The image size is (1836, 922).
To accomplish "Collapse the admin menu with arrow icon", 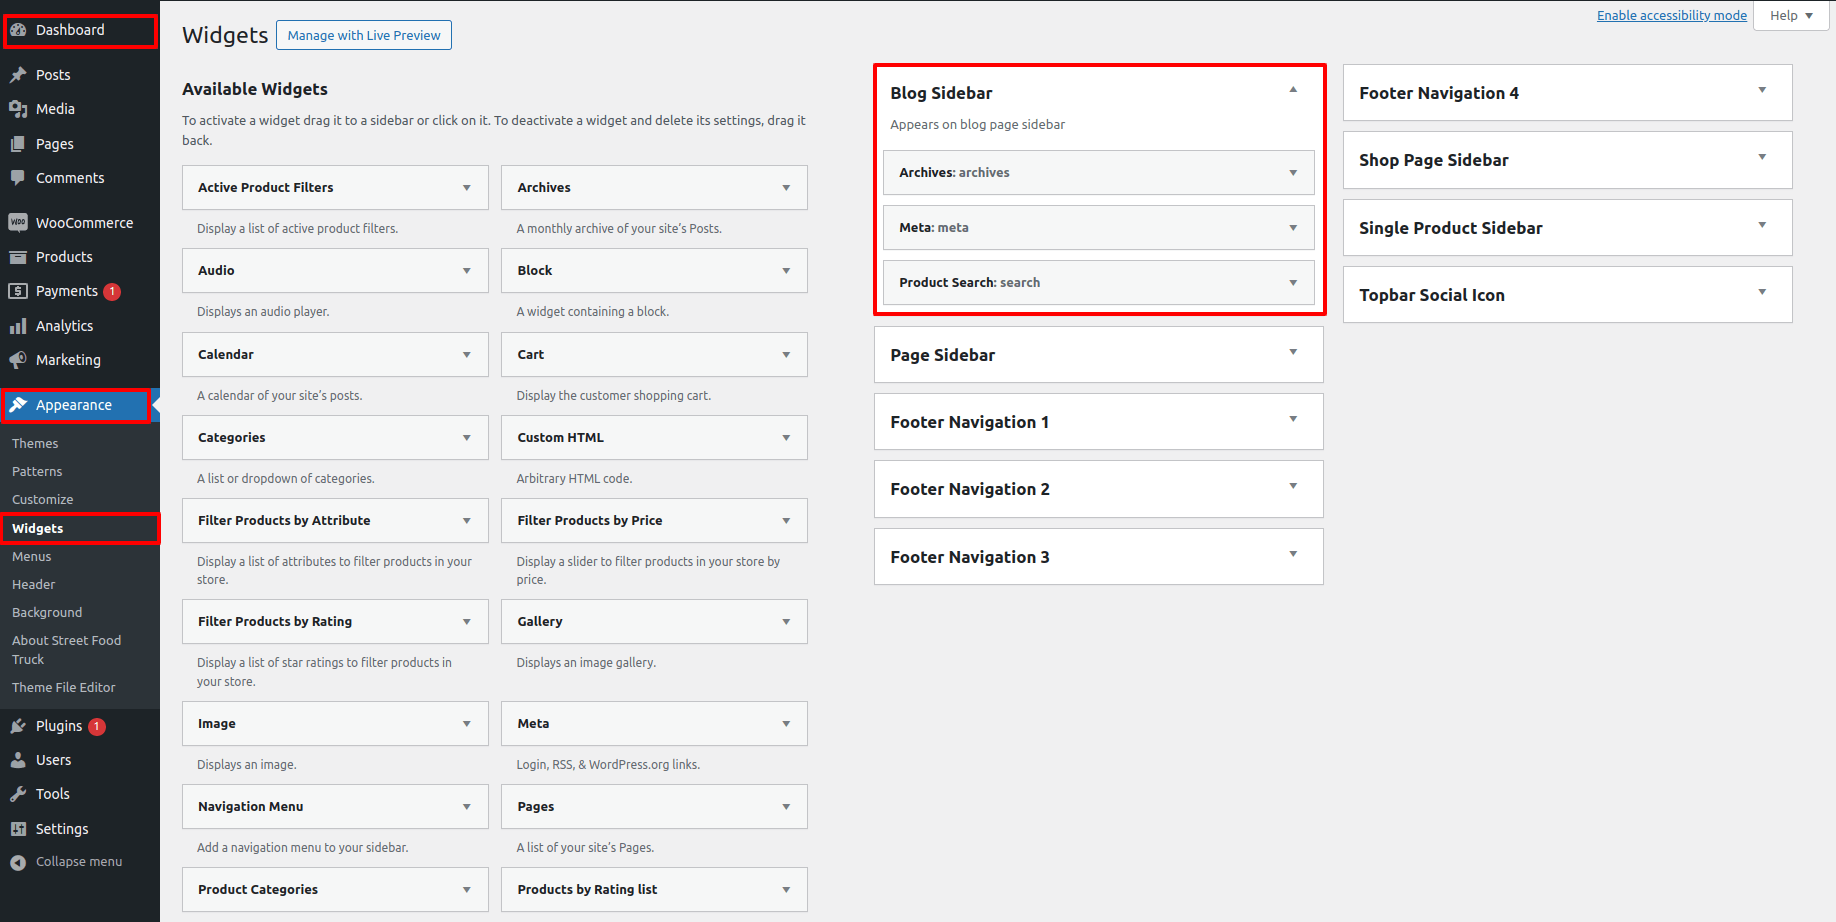I will [x=18, y=862].
